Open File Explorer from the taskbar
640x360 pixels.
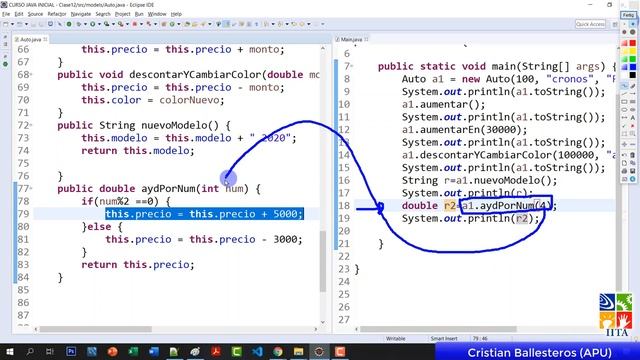pos(298,351)
